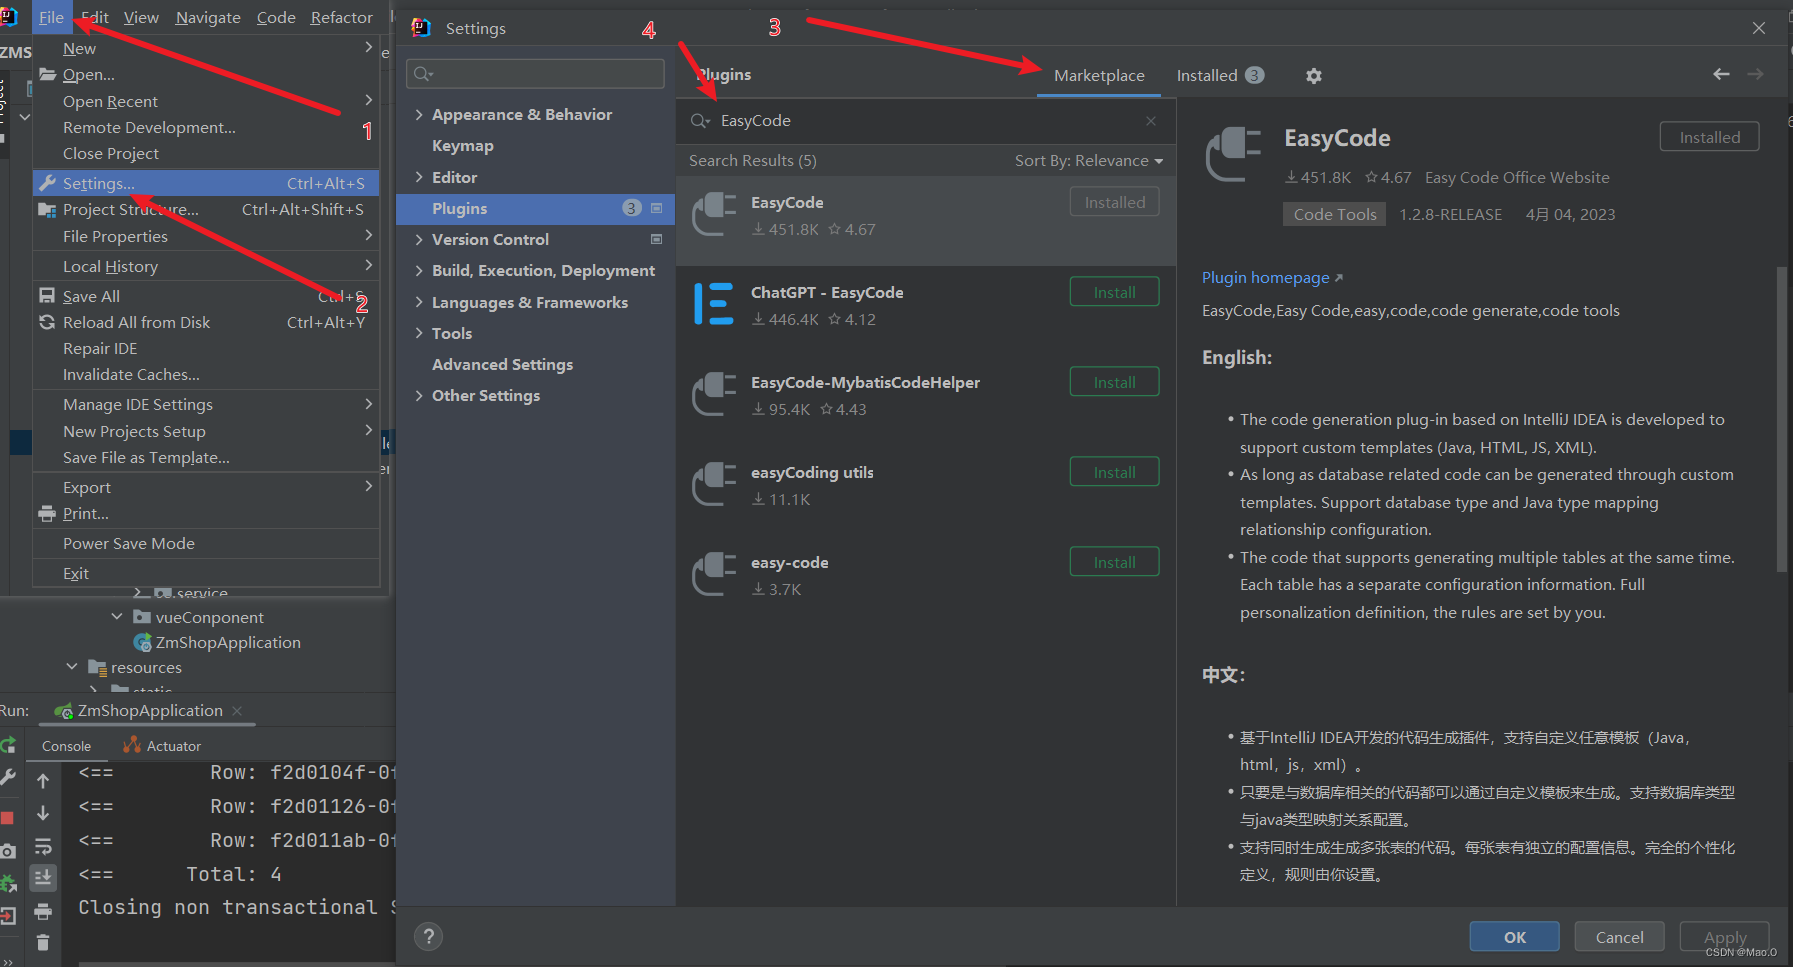Stop the running application with red square

[x=8, y=817]
